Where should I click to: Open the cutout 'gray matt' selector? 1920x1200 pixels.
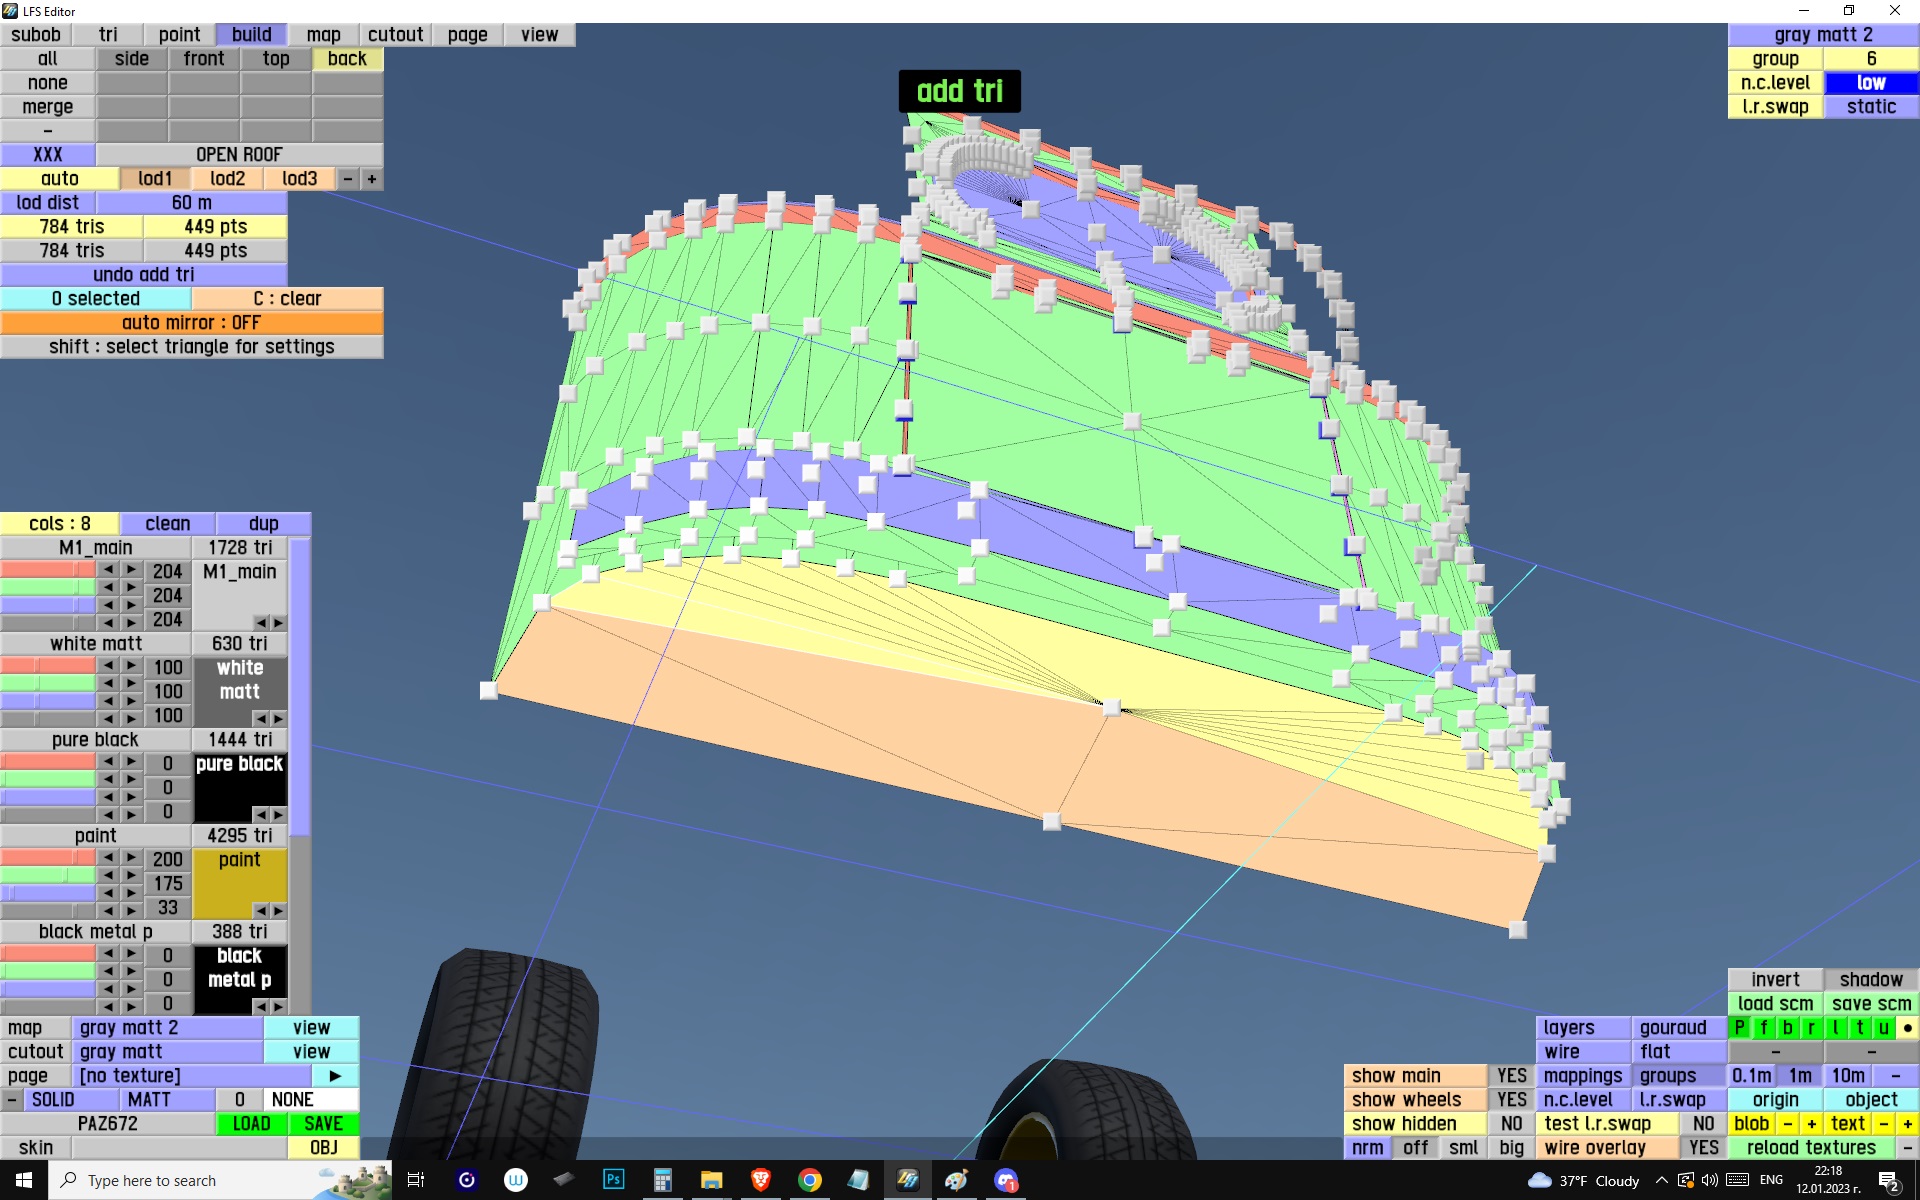[167, 1052]
